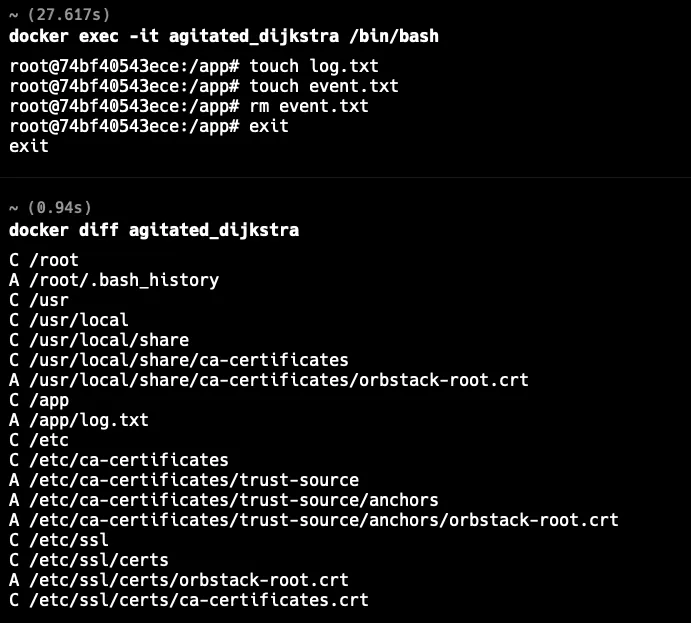Screen dimensions: 691x623
Task: Click the C marker beside /root
Action: pos(14,260)
